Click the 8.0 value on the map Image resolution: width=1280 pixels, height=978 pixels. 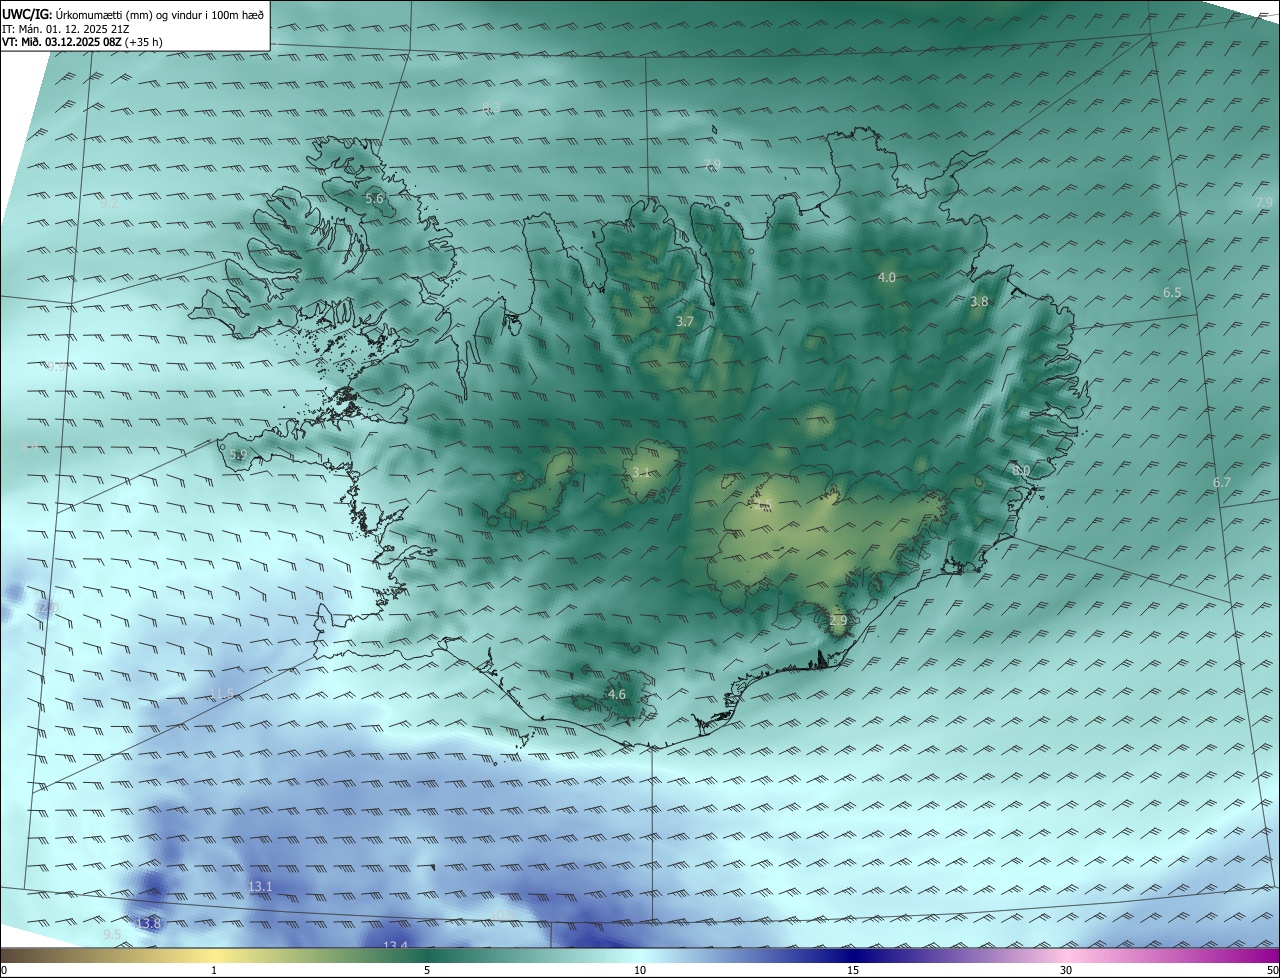pos(1020,470)
